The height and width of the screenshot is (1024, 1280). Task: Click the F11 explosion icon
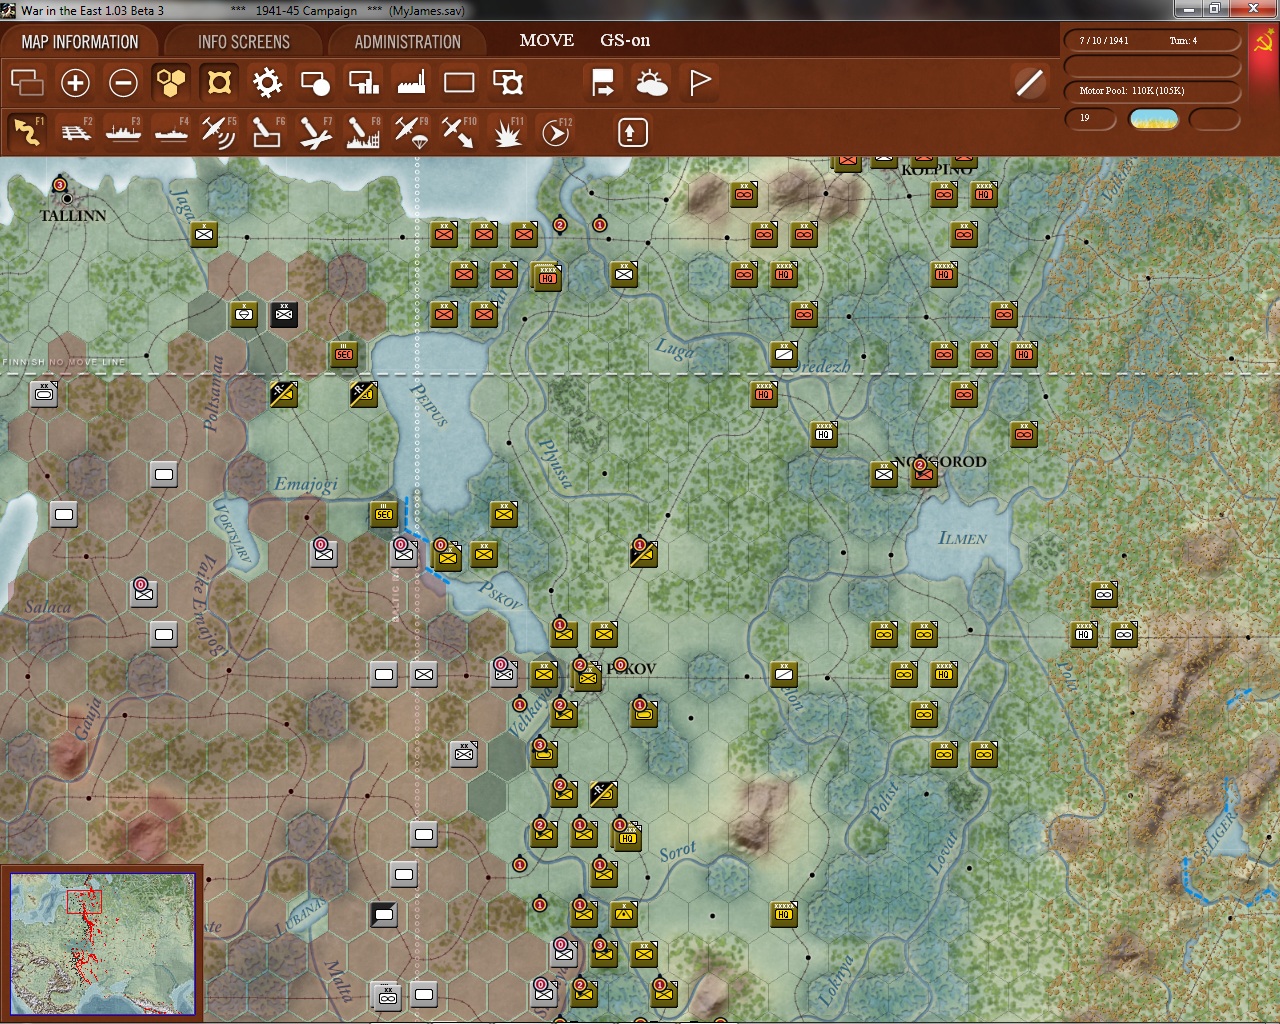tap(507, 132)
